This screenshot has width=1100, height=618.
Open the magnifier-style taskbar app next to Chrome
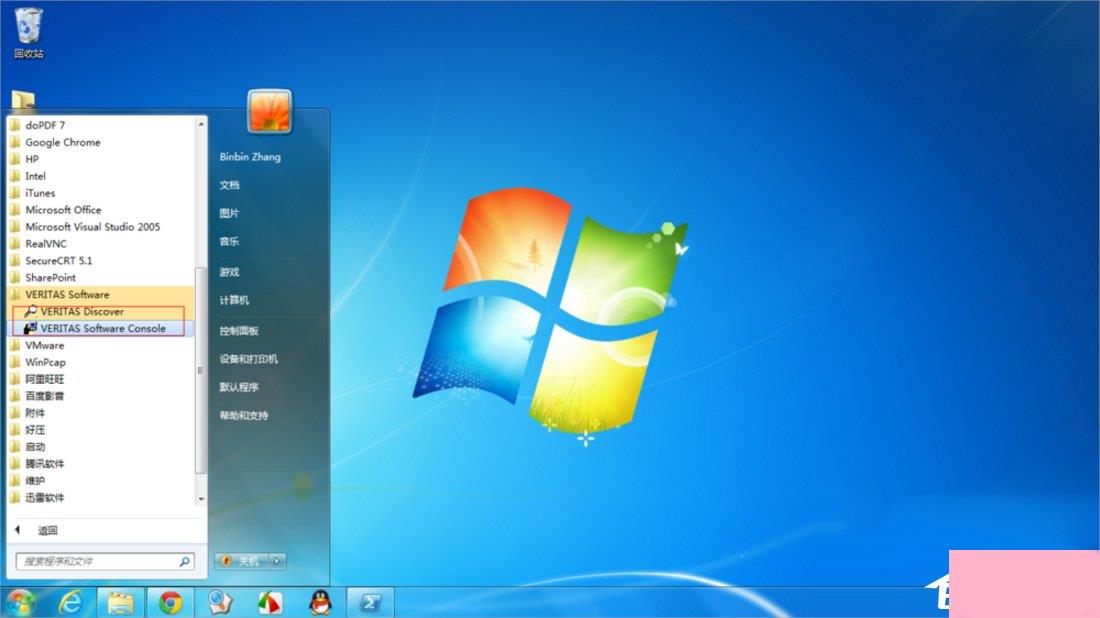220,602
